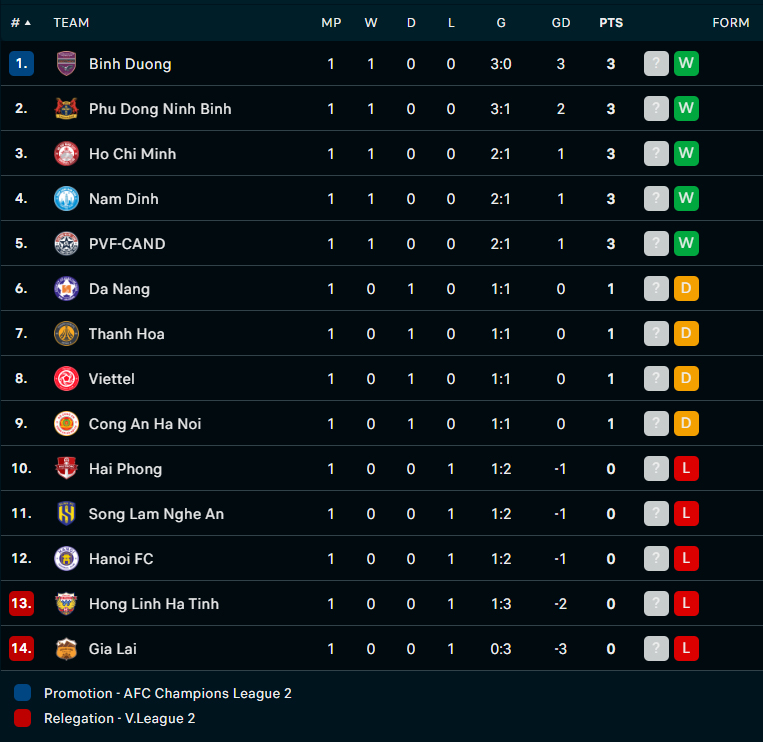Sort standings by GD column header
Image resolution: width=763 pixels, height=742 pixels.
(561, 23)
